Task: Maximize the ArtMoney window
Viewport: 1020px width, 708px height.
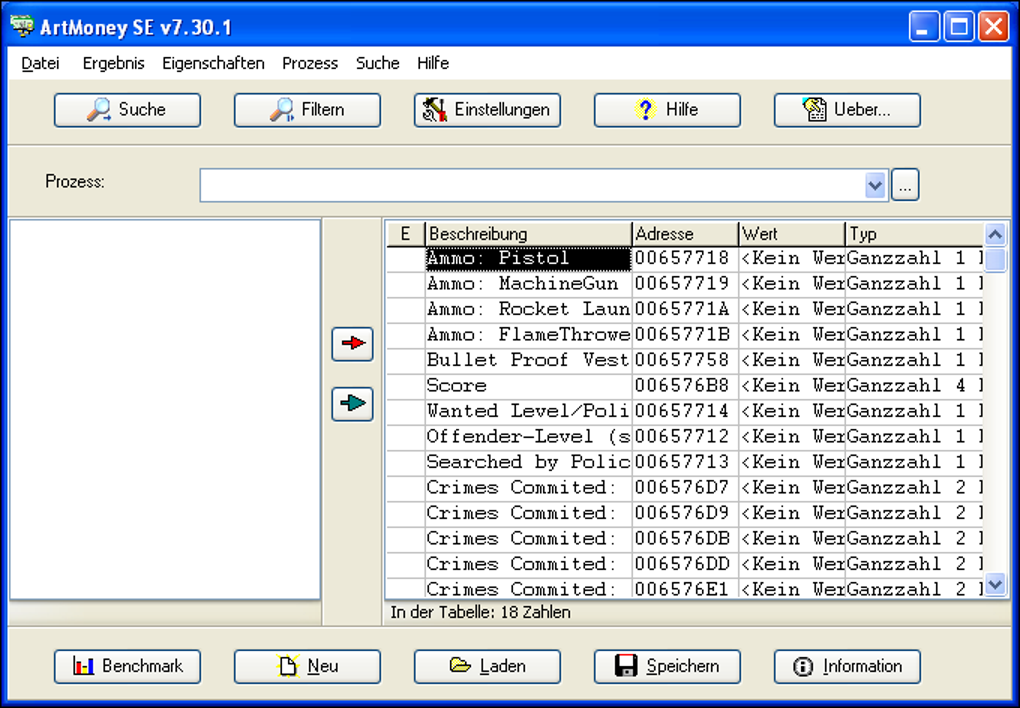Action: click(x=958, y=27)
